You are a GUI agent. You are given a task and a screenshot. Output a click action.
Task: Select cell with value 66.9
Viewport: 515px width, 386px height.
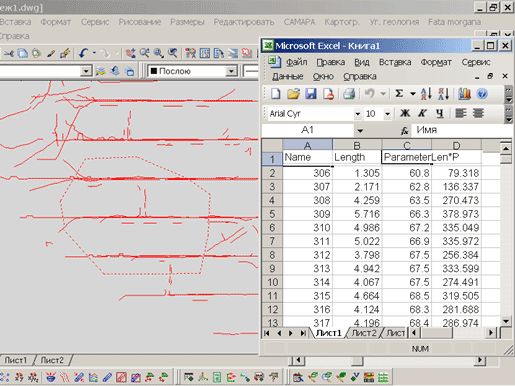click(407, 241)
